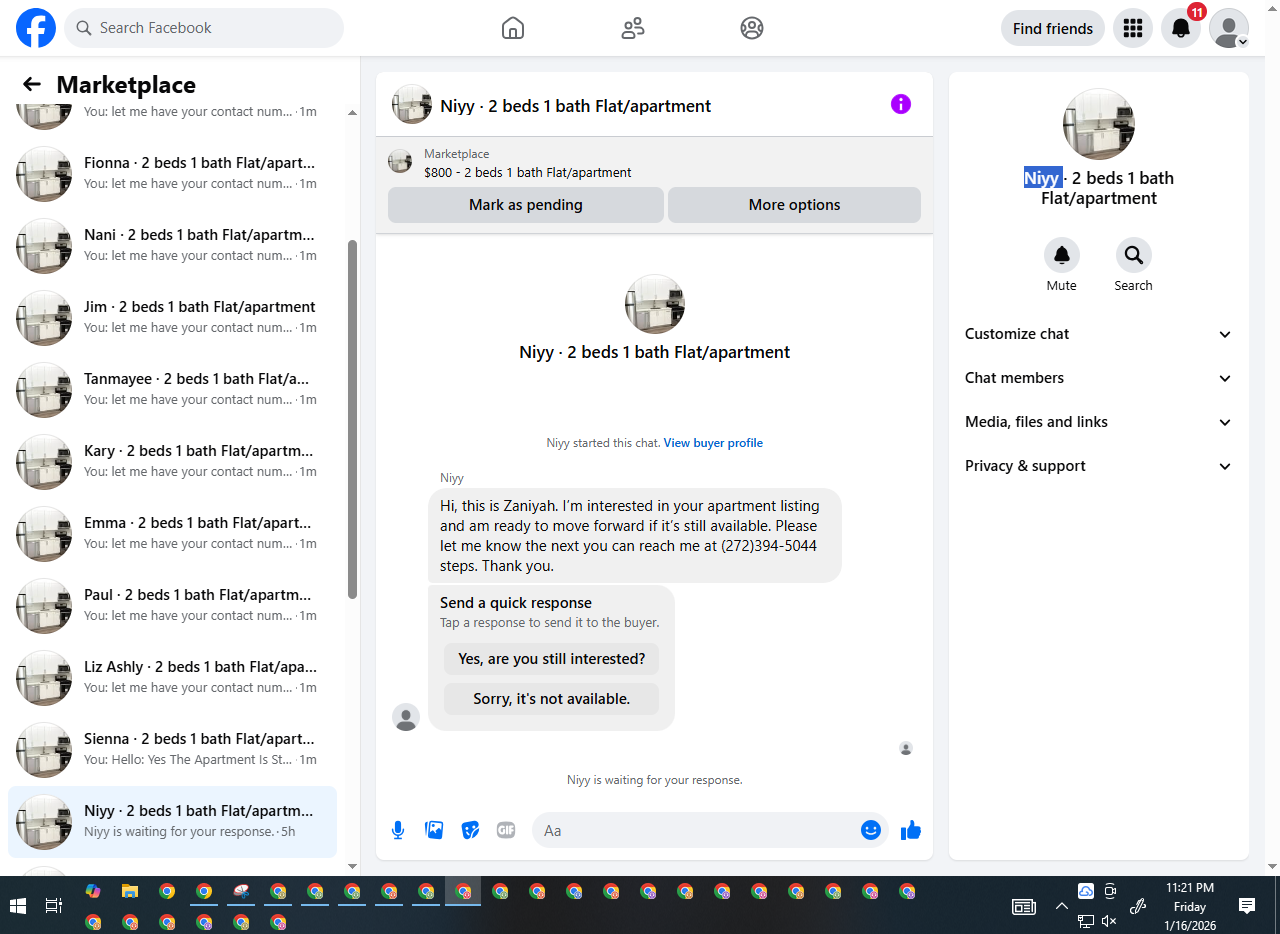This screenshot has width=1280, height=934.
Task: Attach a photo file icon
Action: tap(434, 830)
